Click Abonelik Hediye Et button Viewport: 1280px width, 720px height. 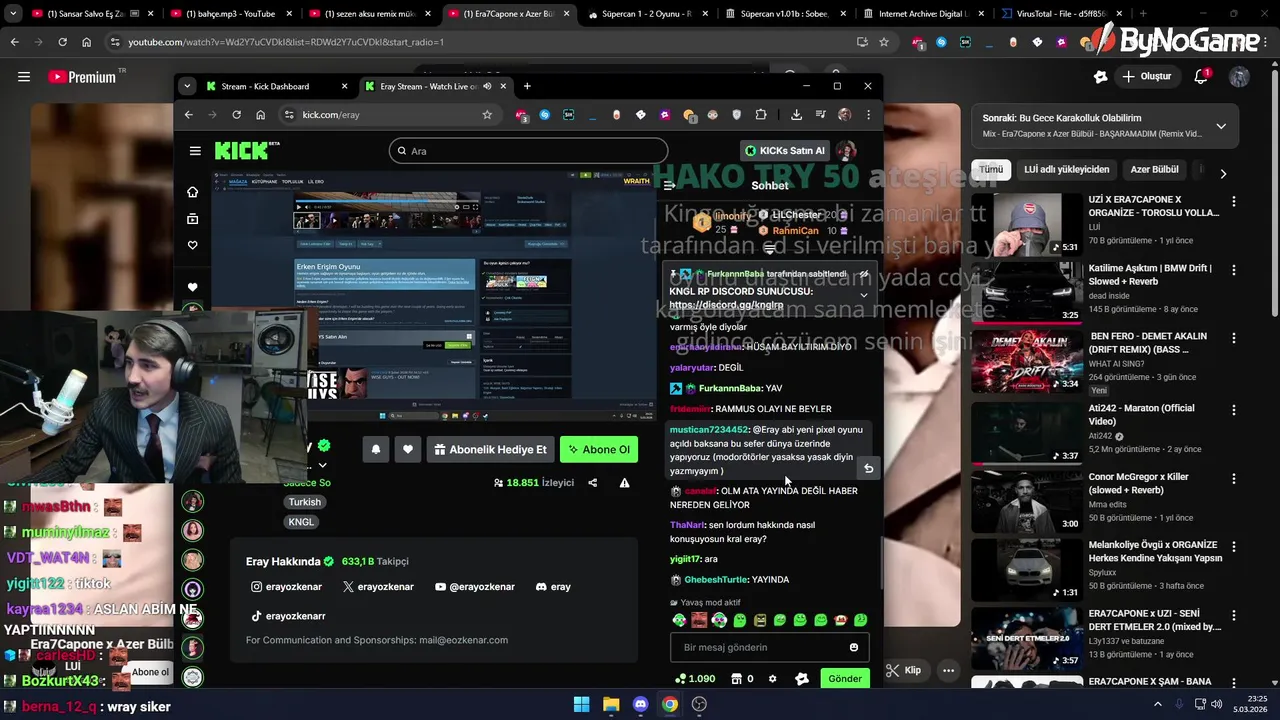[x=491, y=450]
